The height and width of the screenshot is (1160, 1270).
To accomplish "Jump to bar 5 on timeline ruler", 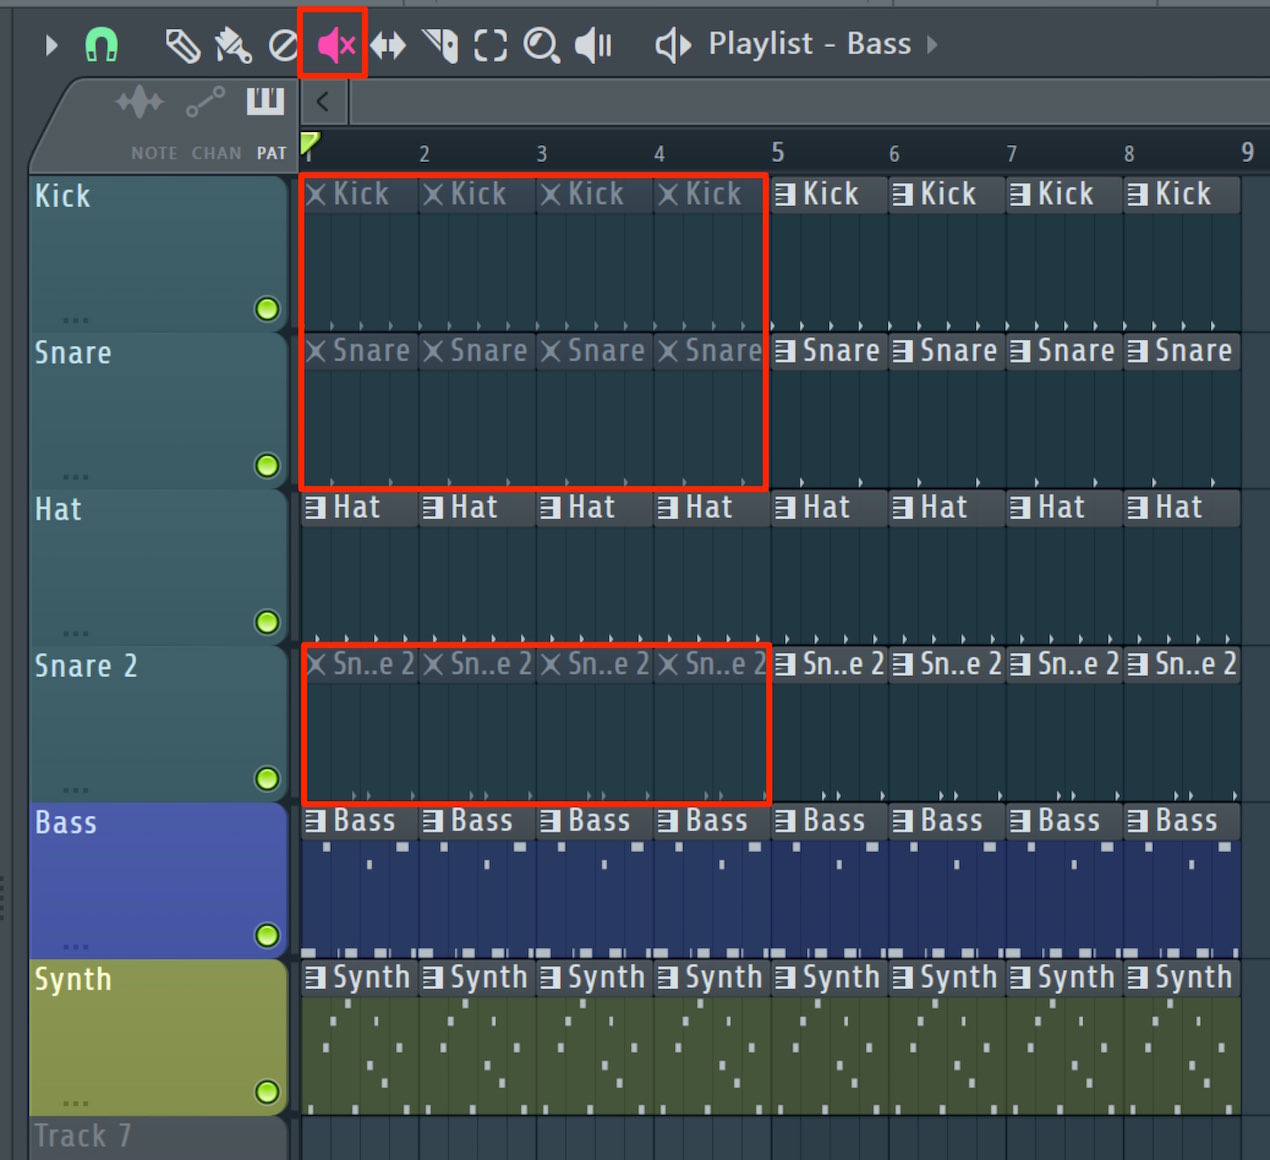I will click(x=778, y=152).
